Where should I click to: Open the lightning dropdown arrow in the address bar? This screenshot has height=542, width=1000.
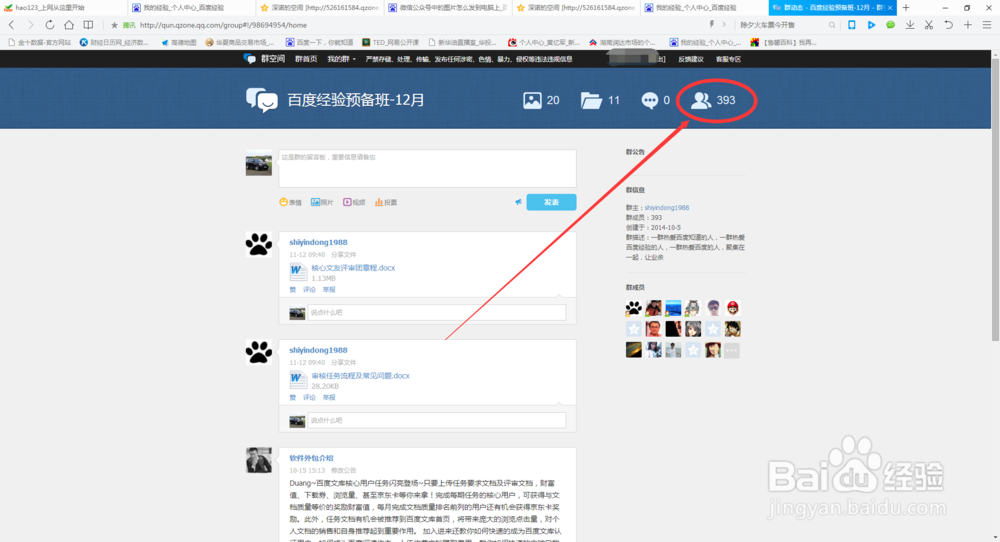click(724, 25)
